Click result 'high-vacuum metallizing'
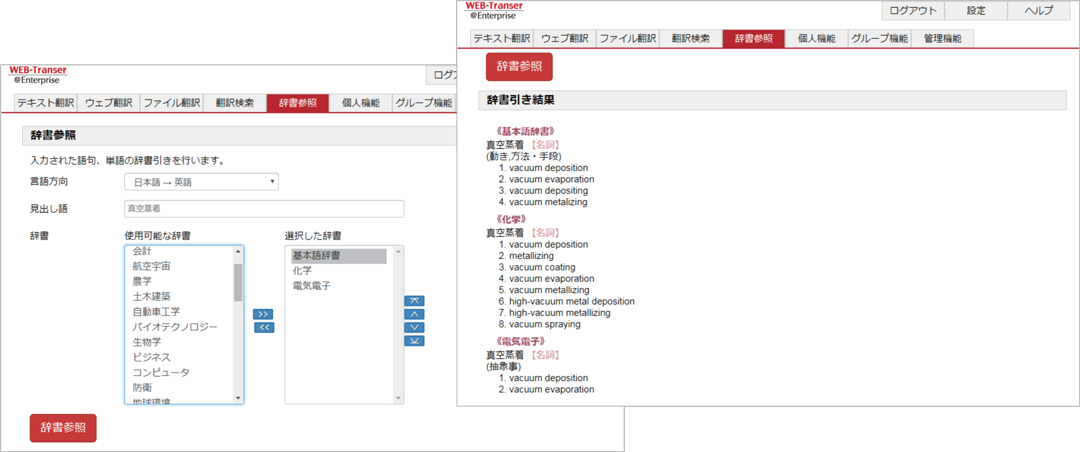This screenshot has width=1080, height=452. point(560,313)
